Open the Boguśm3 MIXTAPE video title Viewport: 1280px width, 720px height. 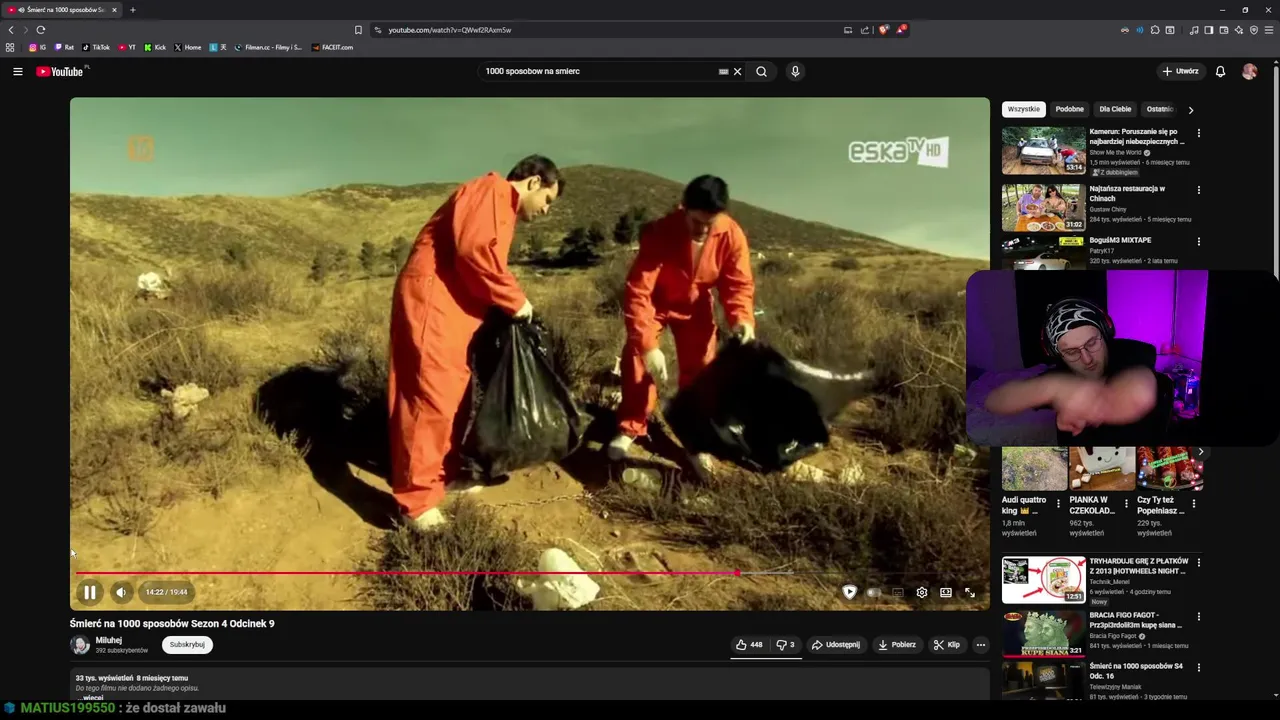coord(1120,241)
